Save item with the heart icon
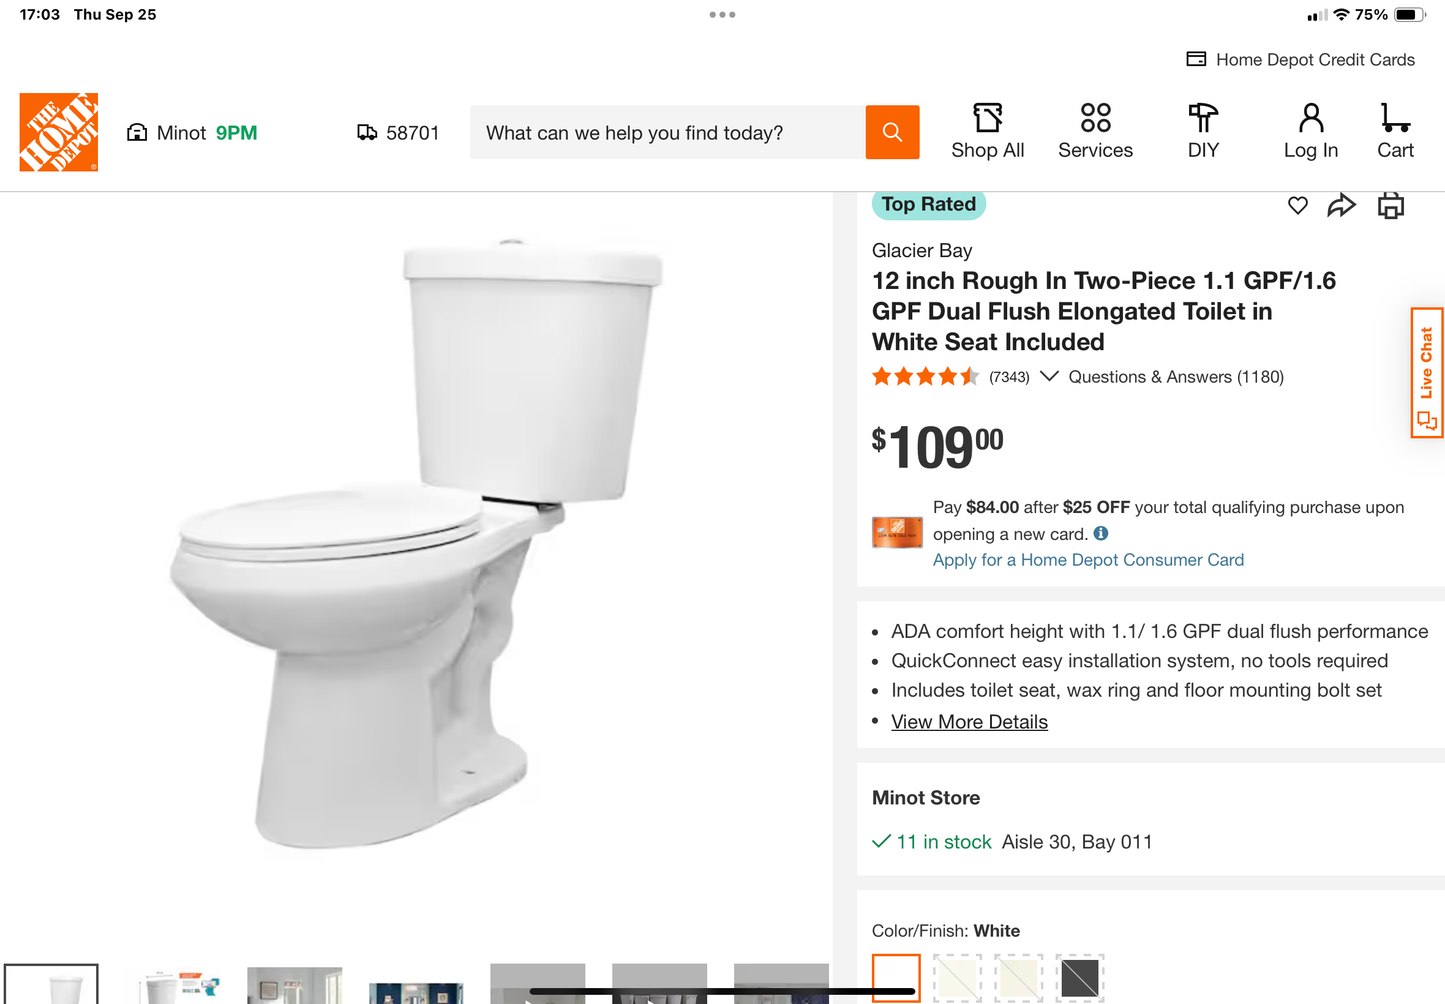Image resolution: width=1445 pixels, height=1004 pixels. pos(1297,205)
